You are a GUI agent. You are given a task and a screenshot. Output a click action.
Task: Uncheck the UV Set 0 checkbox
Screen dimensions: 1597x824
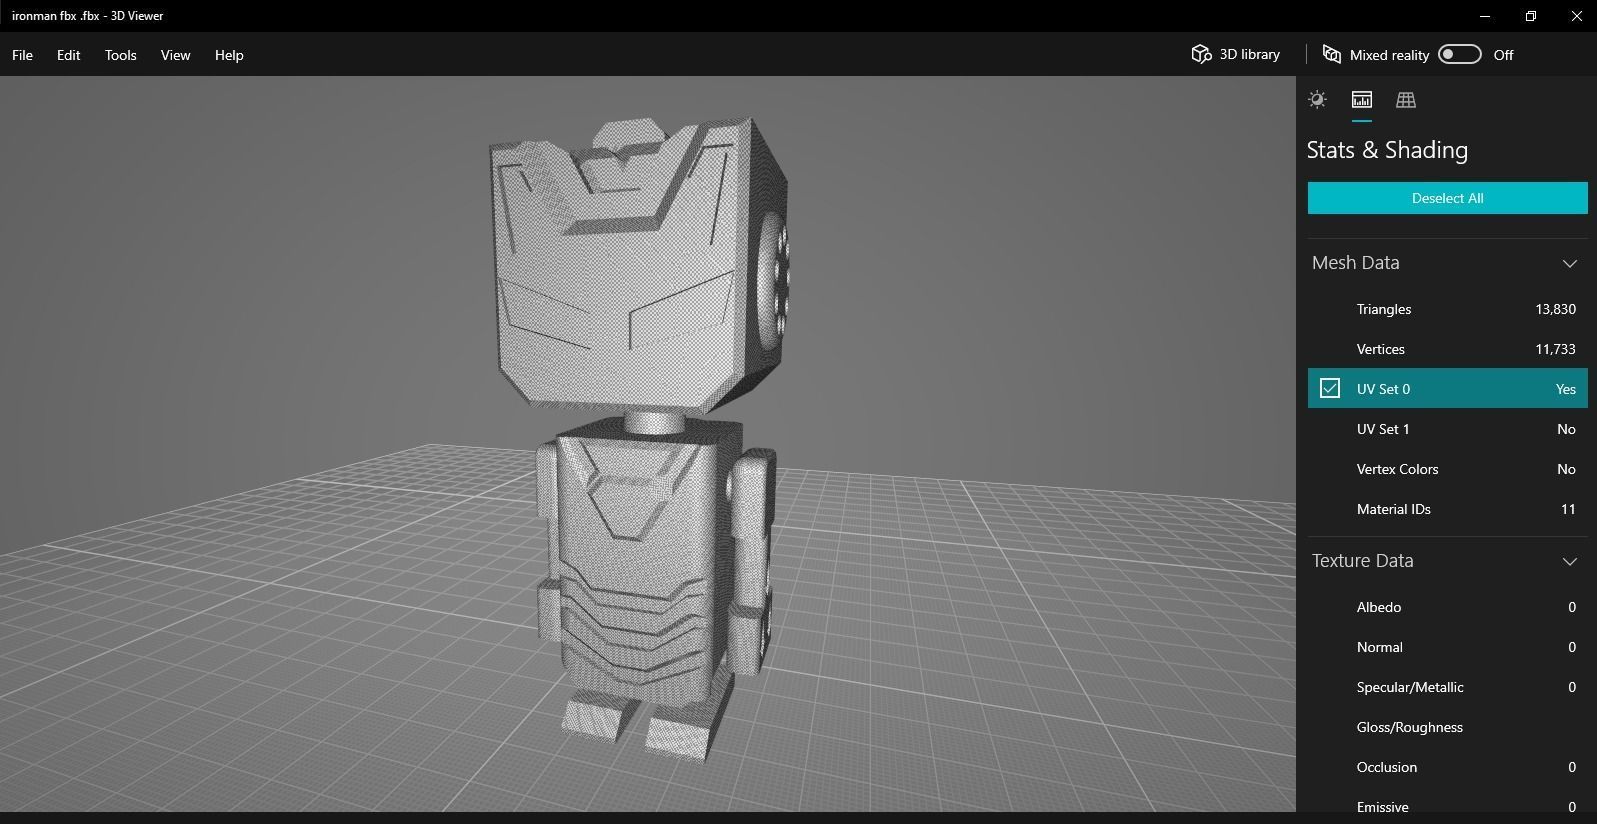pos(1329,388)
